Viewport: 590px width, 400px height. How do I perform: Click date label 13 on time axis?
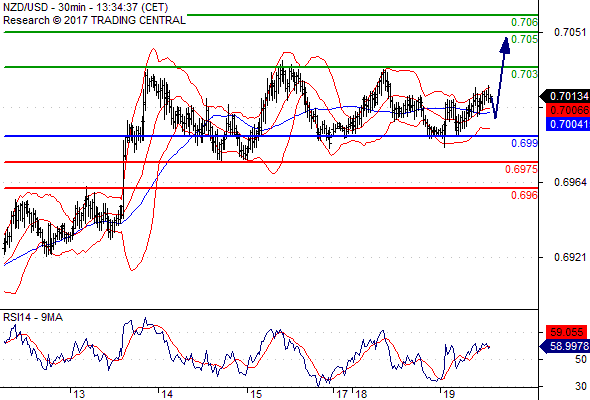[x=79, y=394]
